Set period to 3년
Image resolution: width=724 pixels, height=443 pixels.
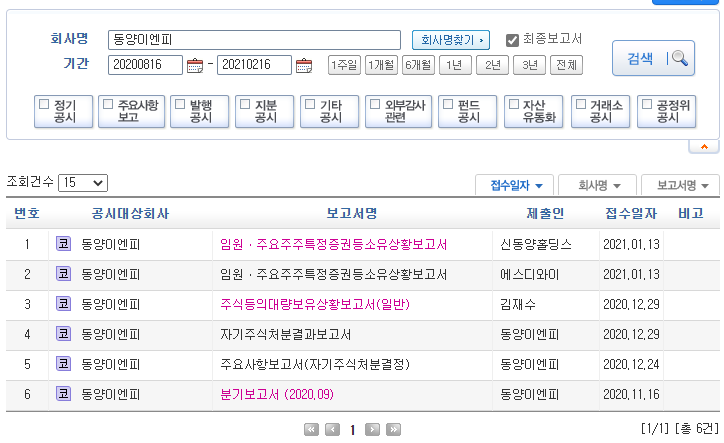tap(530, 65)
